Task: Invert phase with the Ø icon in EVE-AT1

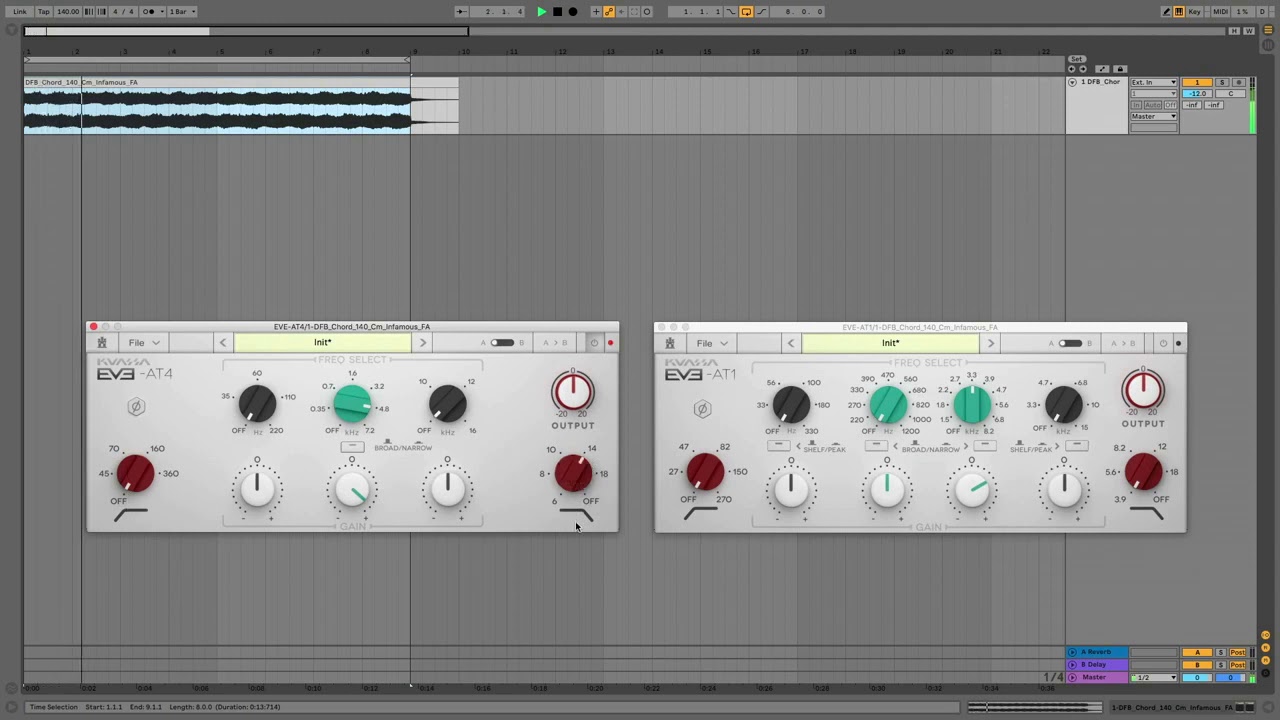Action: coord(702,408)
